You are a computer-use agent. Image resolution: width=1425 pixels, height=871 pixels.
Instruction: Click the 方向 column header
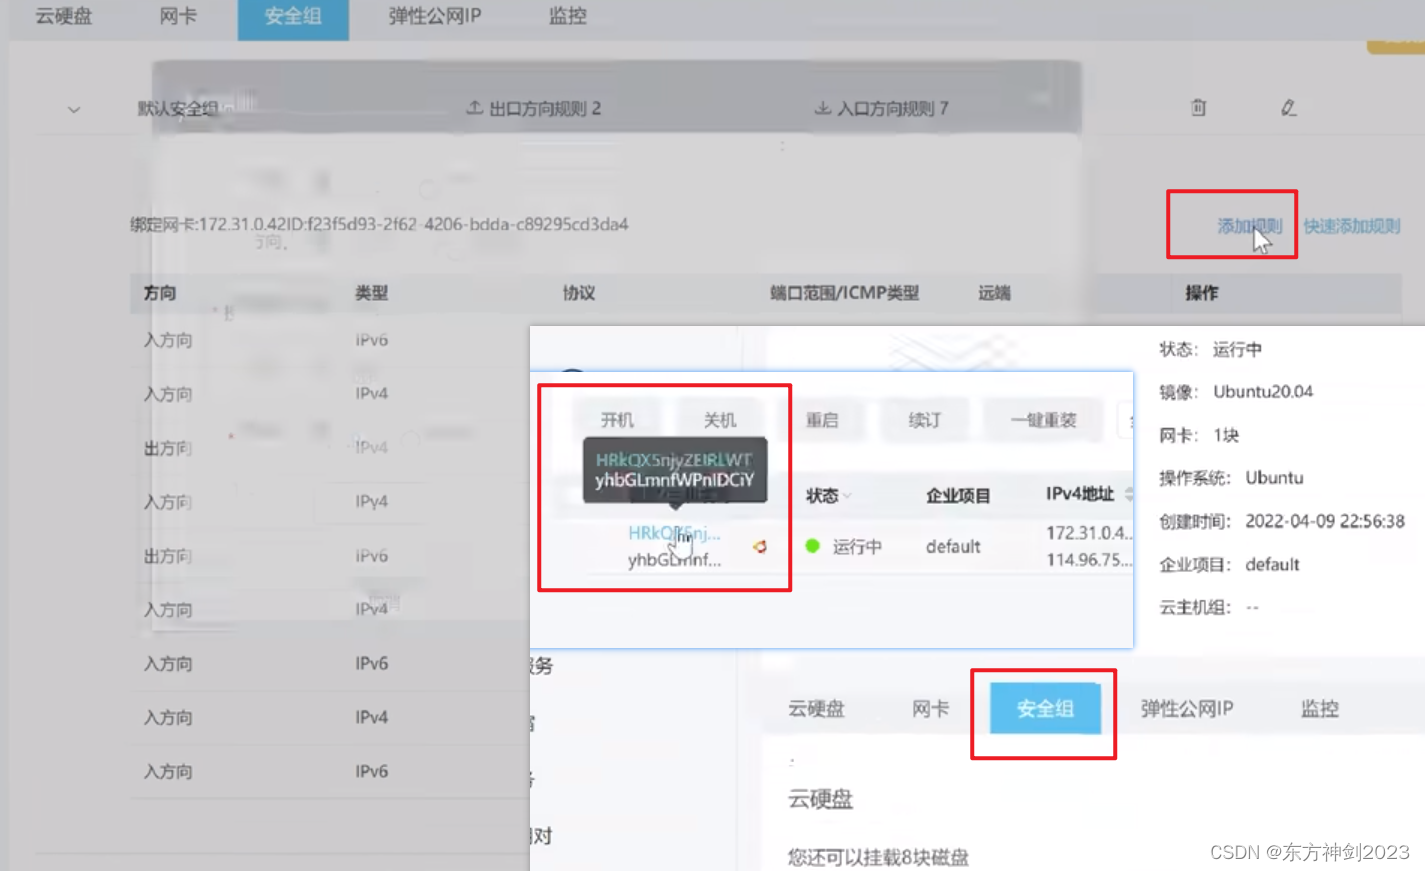[160, 293]
